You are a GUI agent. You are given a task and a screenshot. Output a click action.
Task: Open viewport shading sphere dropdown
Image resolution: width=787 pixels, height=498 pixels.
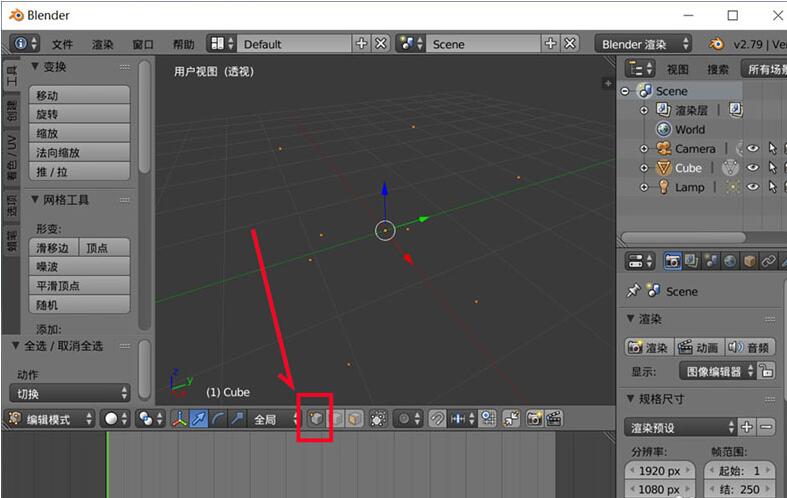[x=115, y=419]
